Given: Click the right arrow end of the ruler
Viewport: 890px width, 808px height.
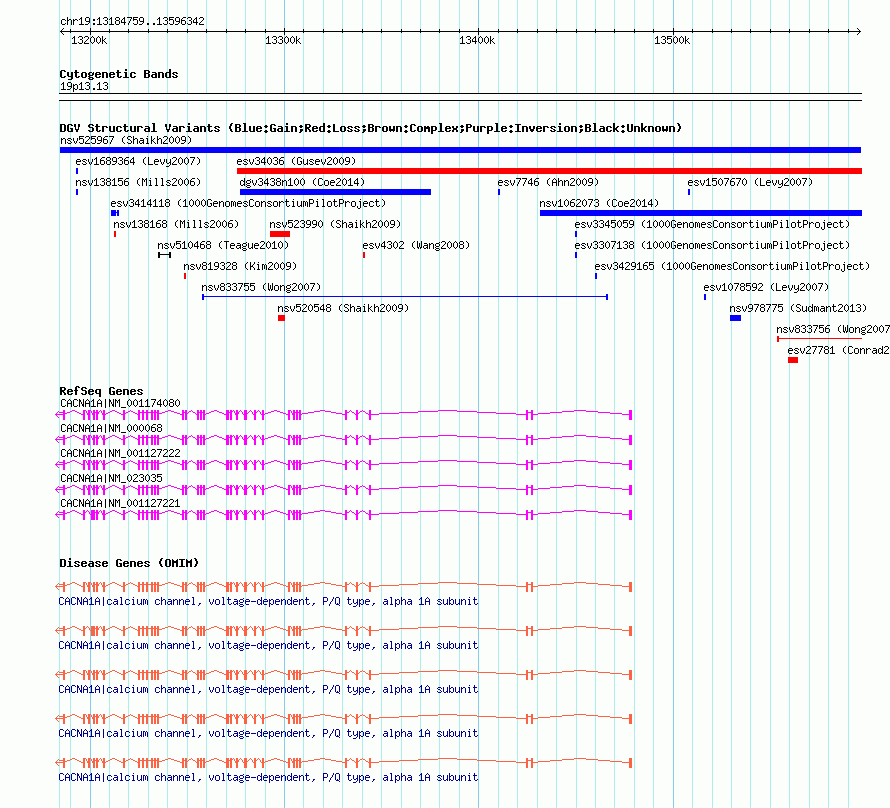Looking at the screenshot, I should 859,31.
